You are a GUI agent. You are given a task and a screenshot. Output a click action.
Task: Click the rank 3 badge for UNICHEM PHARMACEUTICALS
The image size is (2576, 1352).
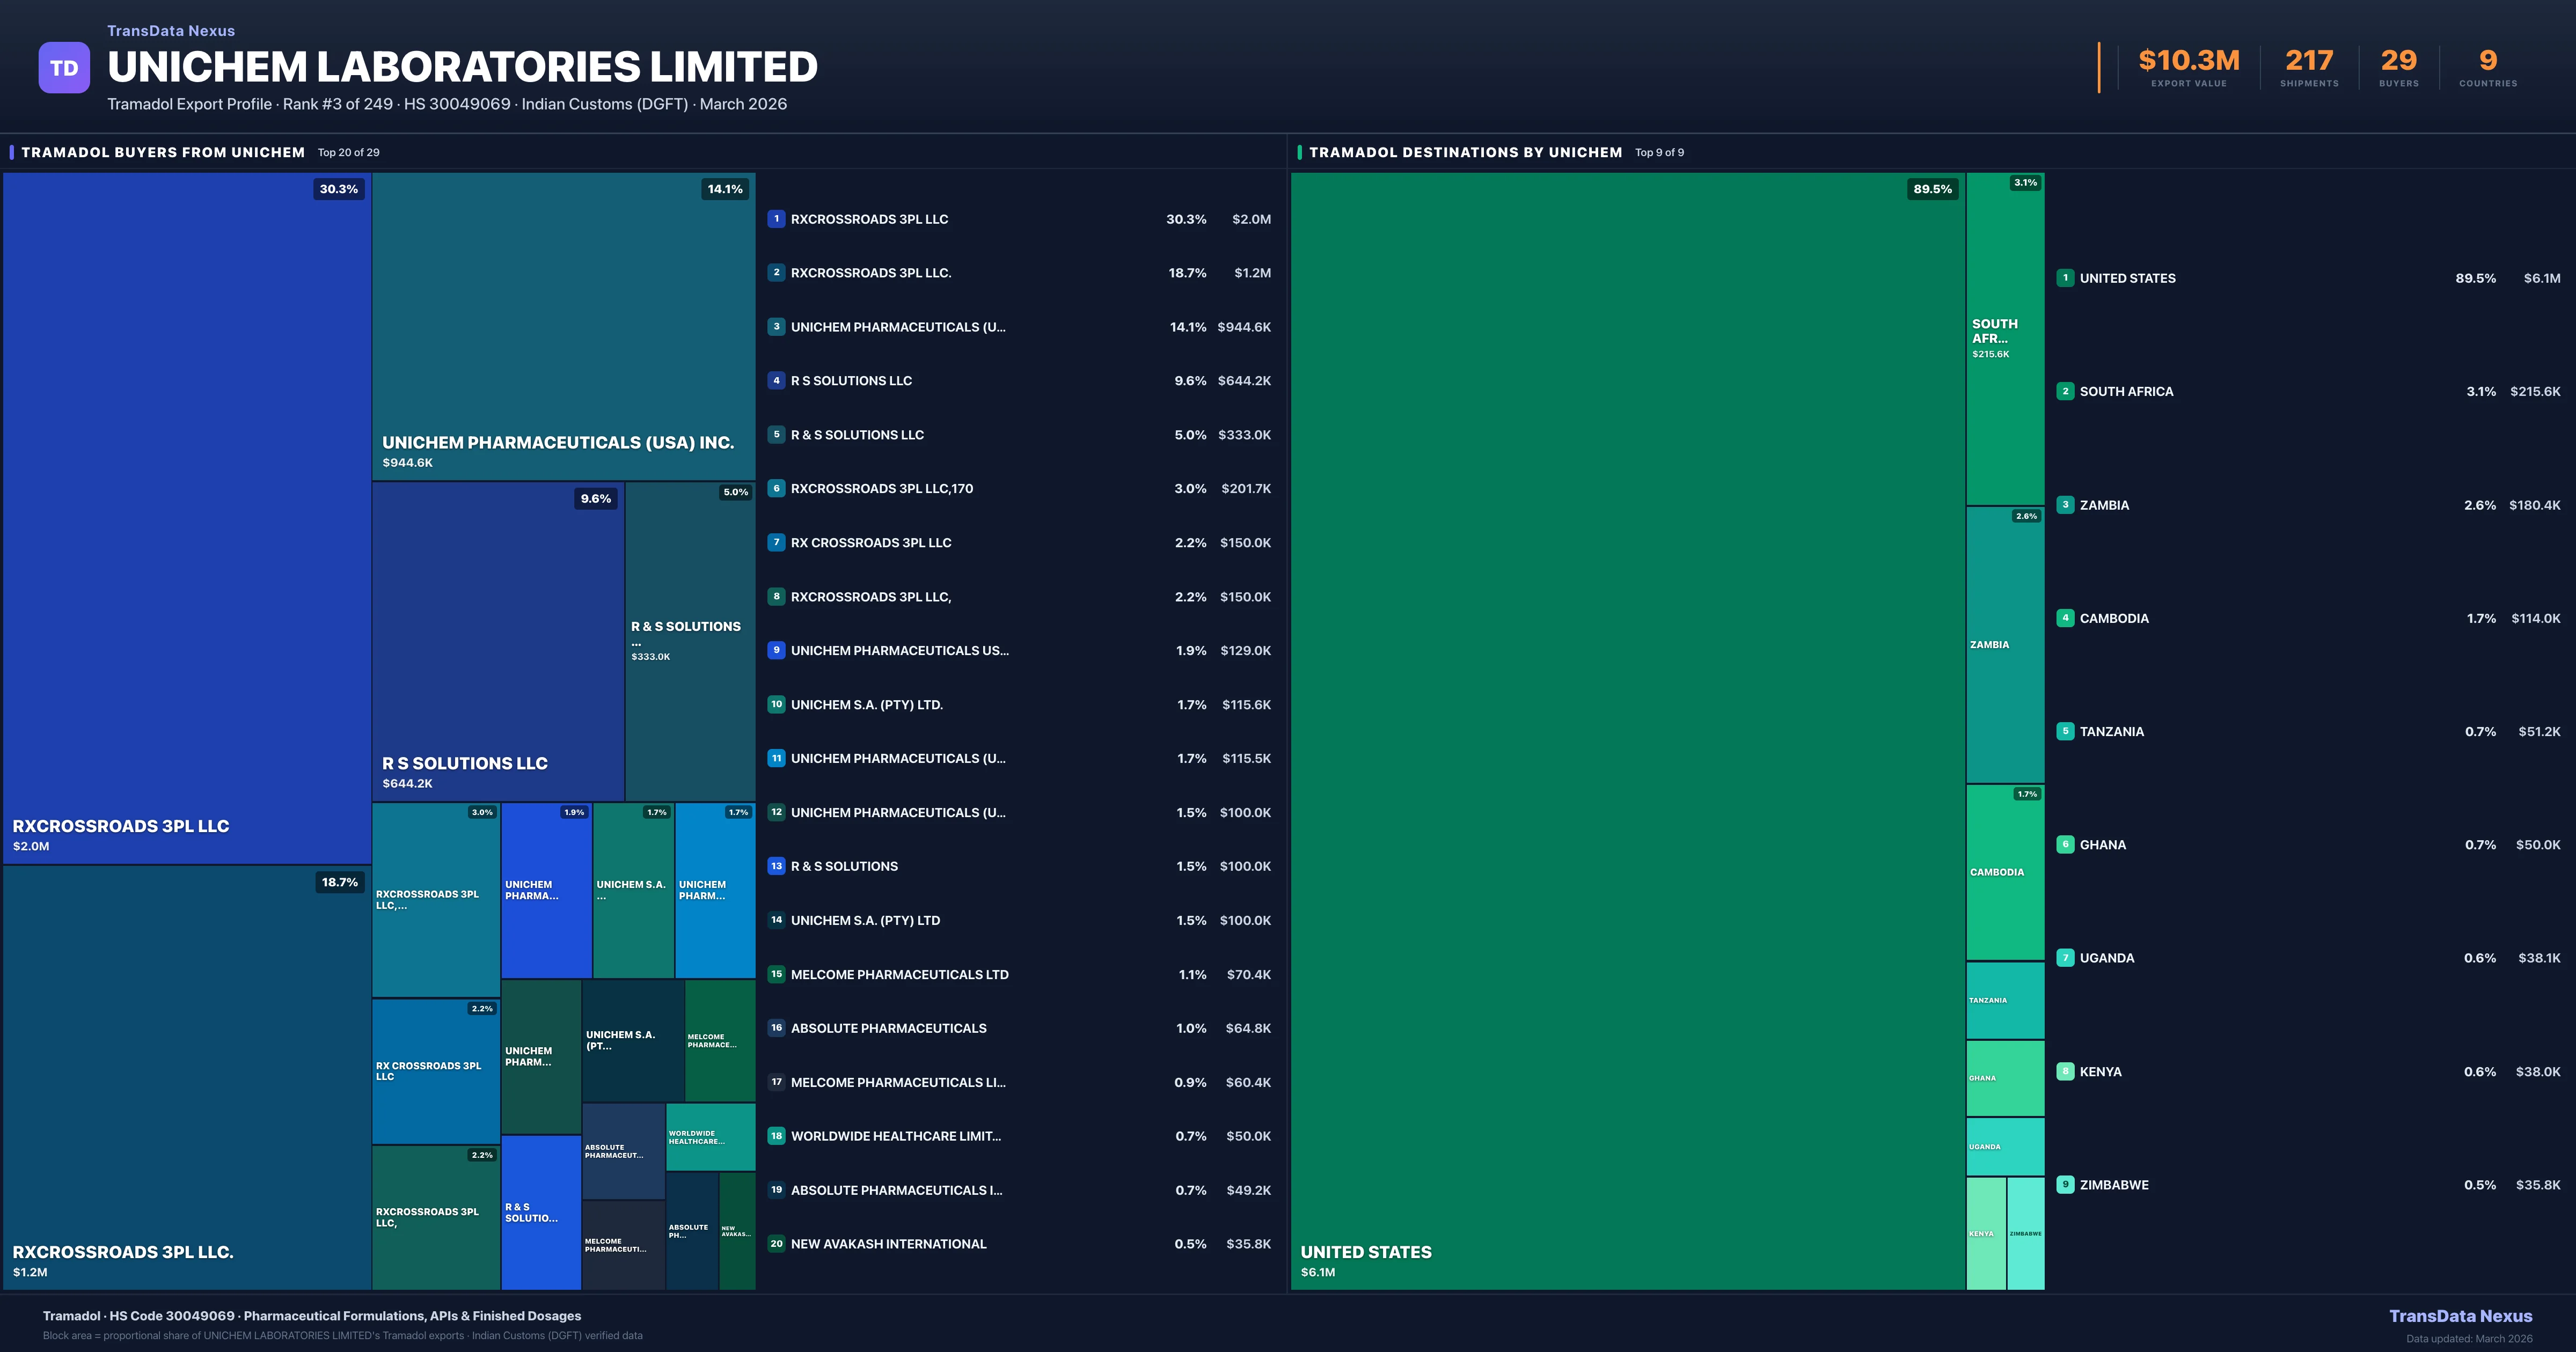tap(776, 327)
